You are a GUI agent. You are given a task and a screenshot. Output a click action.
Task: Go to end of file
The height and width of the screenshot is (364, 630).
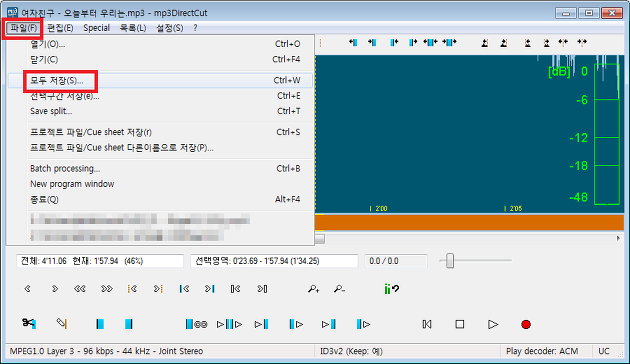[x=262, y=288]
